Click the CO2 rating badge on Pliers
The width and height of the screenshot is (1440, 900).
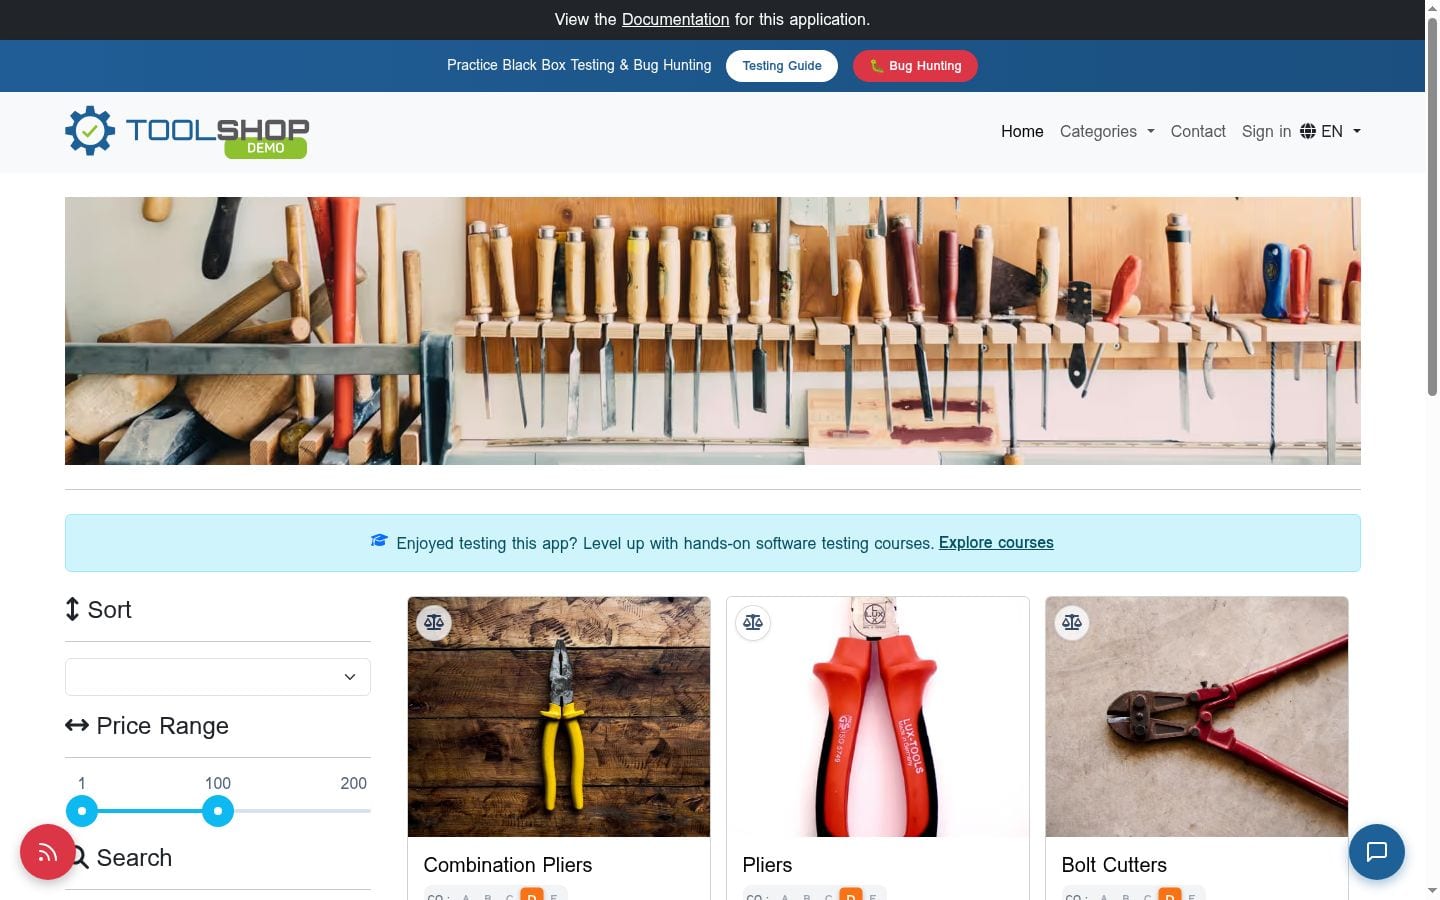coord(815,893)
